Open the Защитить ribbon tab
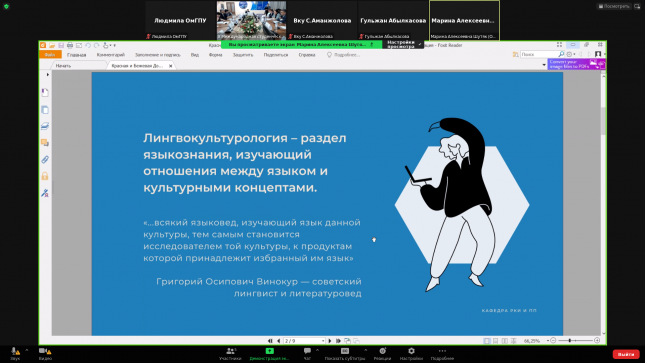Screen dimensions: 645x363 [x=243, y=55]
